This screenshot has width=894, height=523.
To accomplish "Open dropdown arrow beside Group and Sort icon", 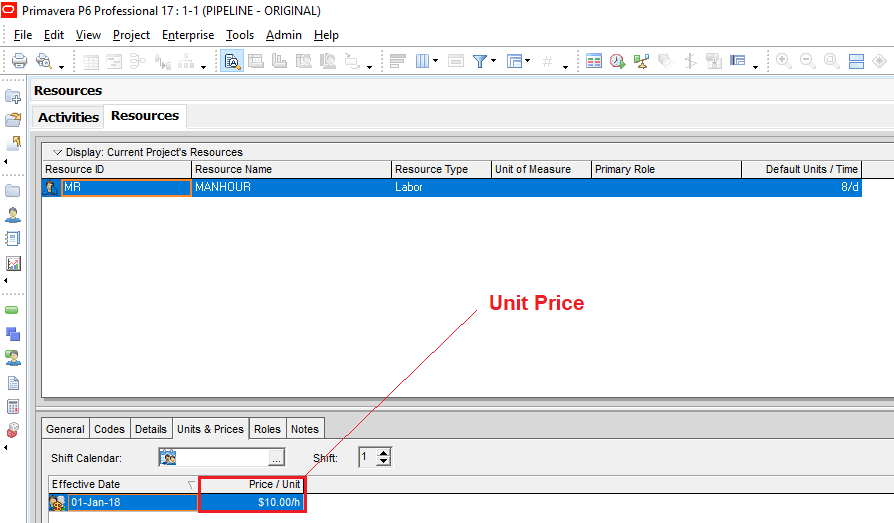I will [528, 60].
